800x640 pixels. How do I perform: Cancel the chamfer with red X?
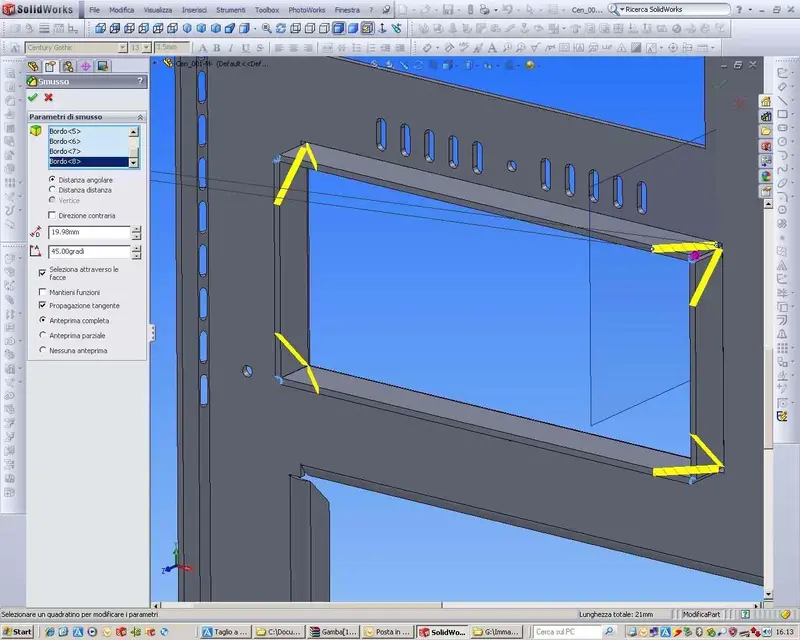(48, 97)
